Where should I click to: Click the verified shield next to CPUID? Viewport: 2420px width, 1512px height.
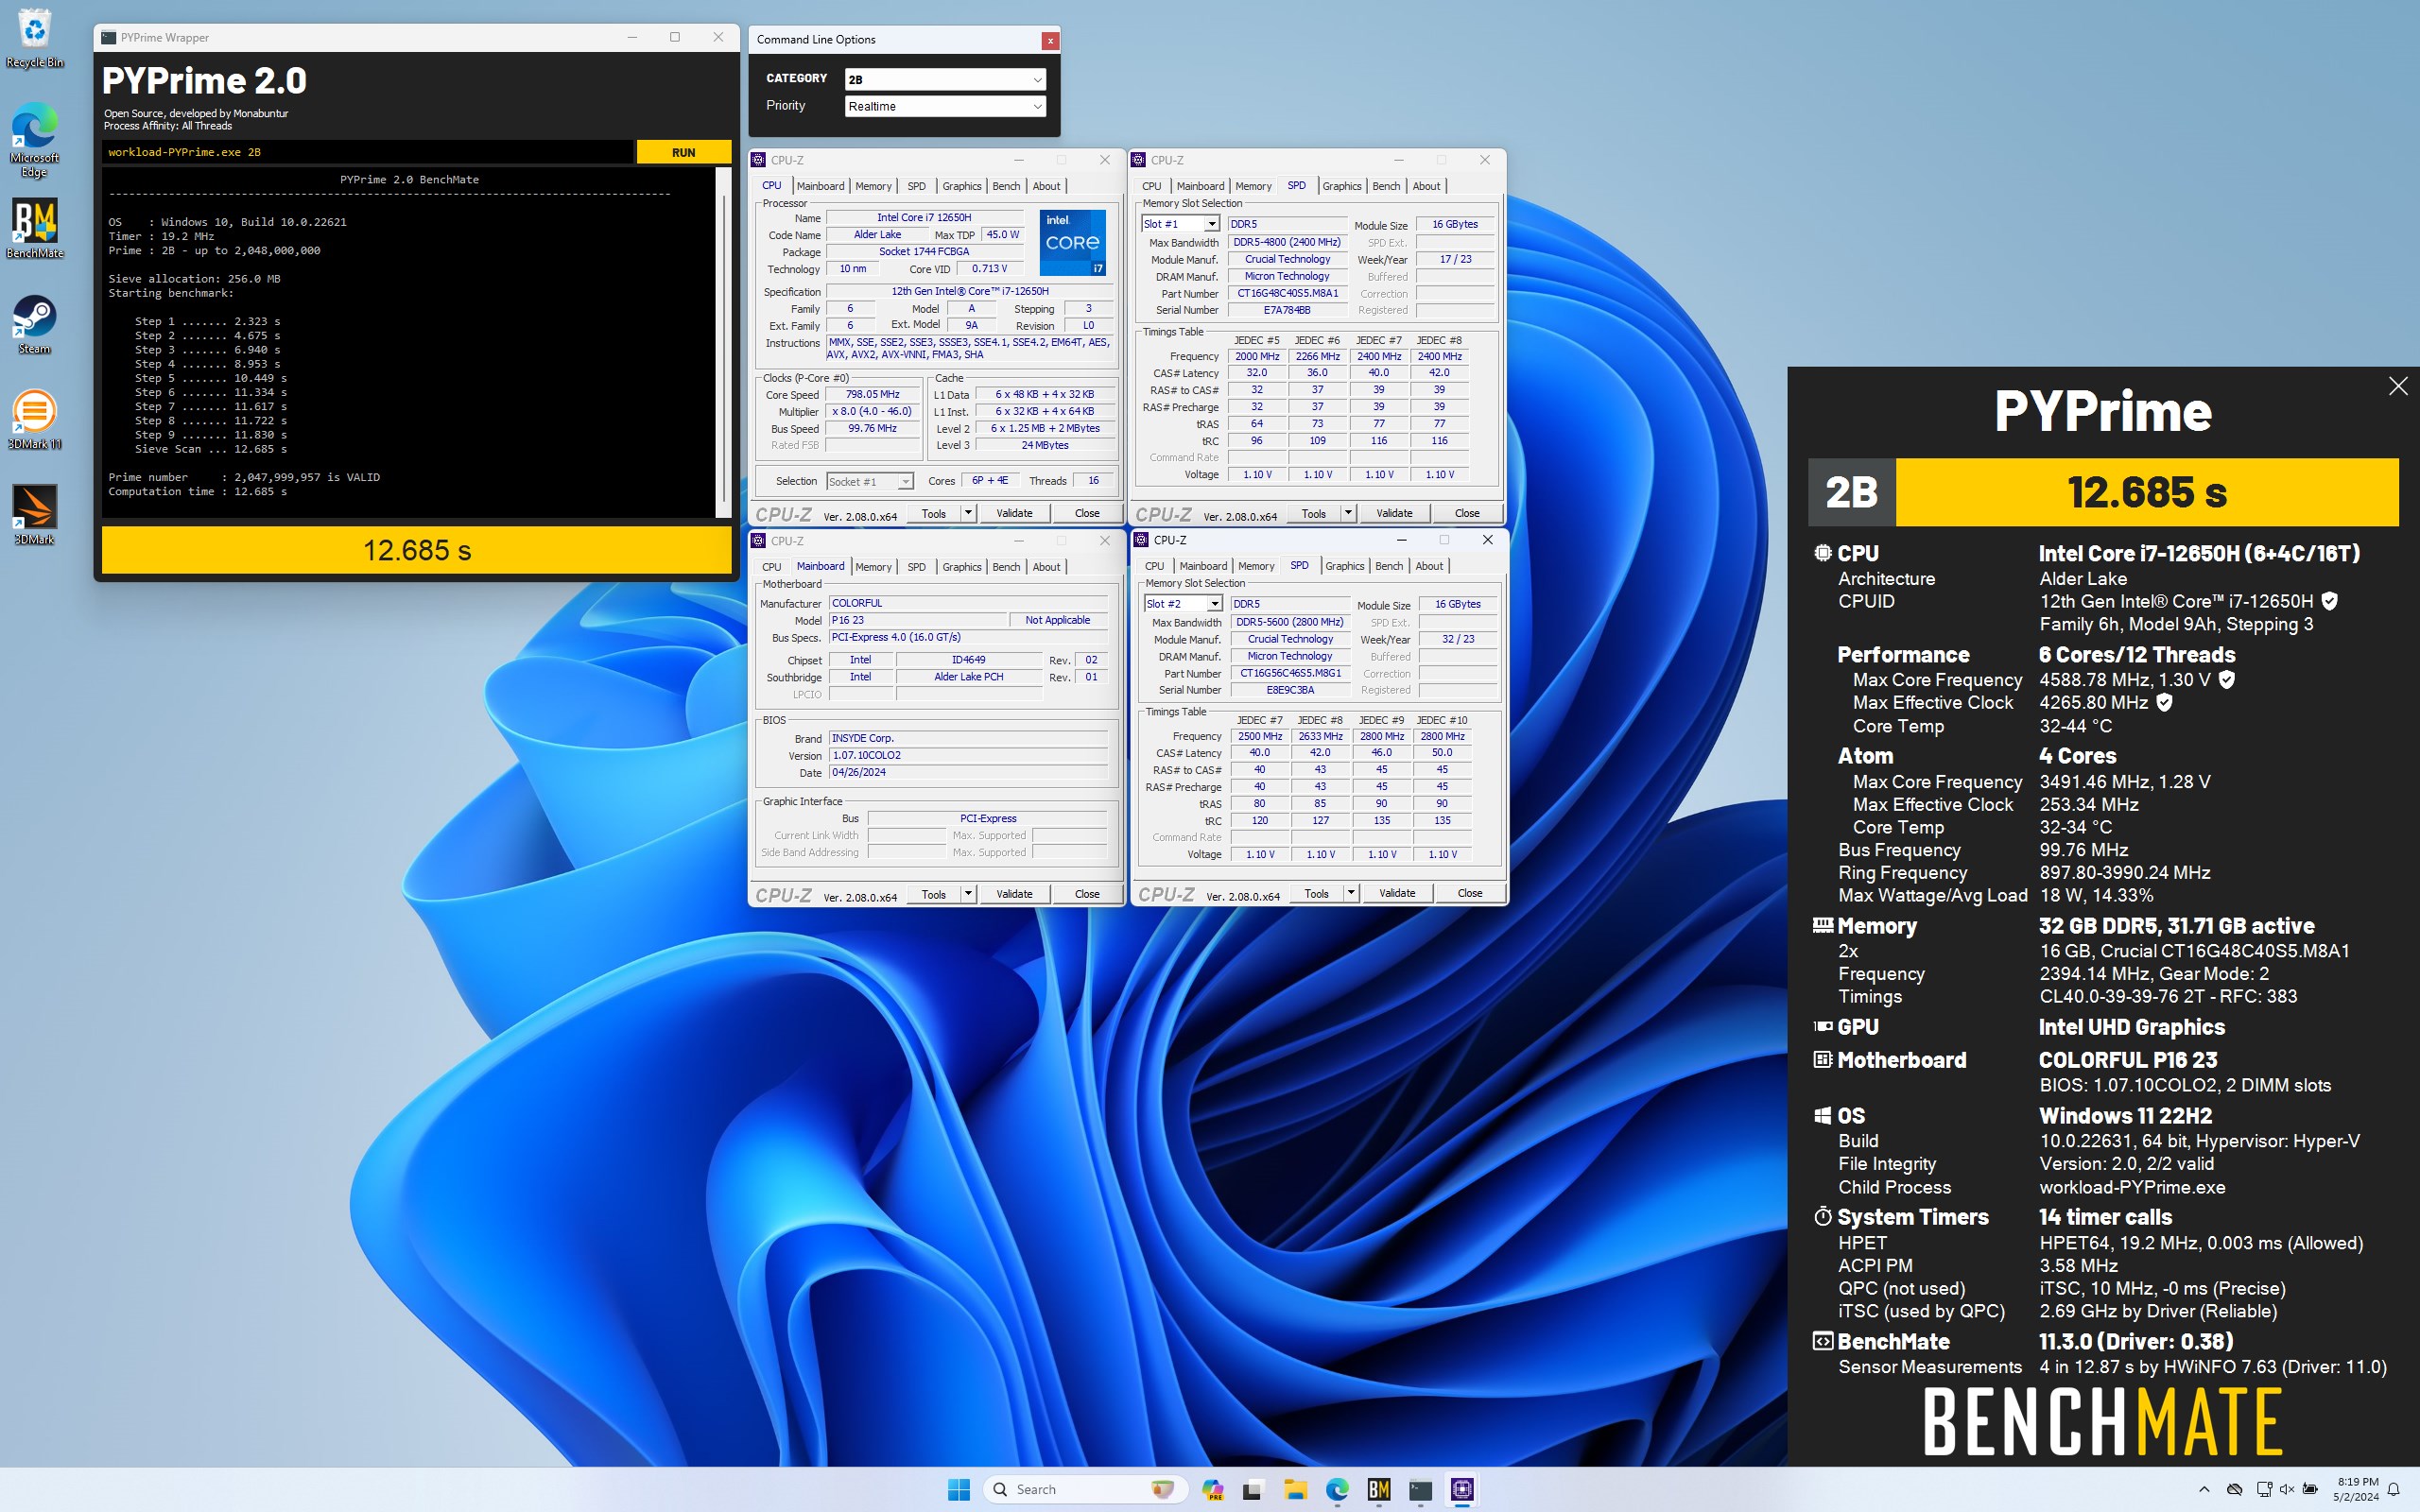(x=2329, y=601)
